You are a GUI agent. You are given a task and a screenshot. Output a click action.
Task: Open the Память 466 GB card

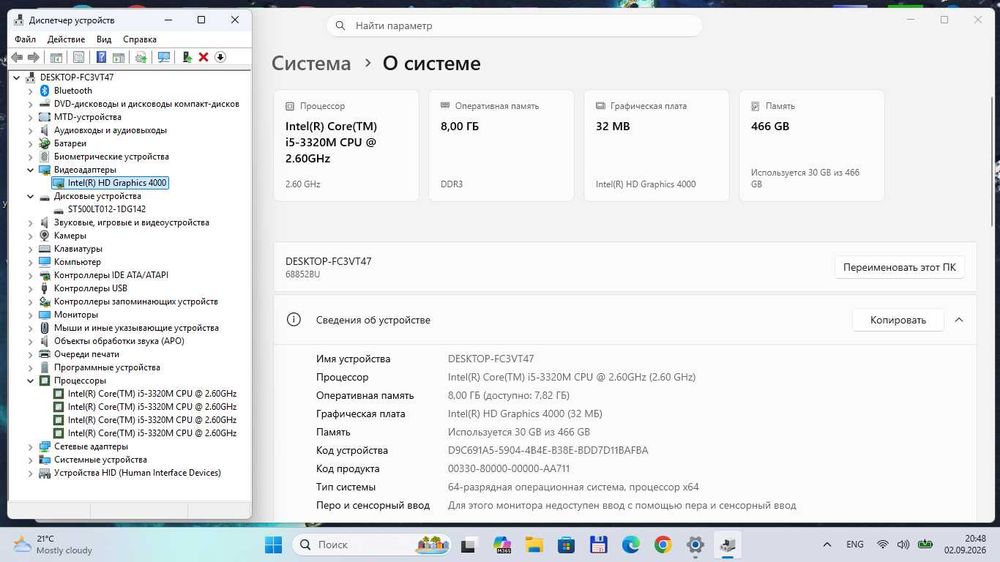(812, 145)
